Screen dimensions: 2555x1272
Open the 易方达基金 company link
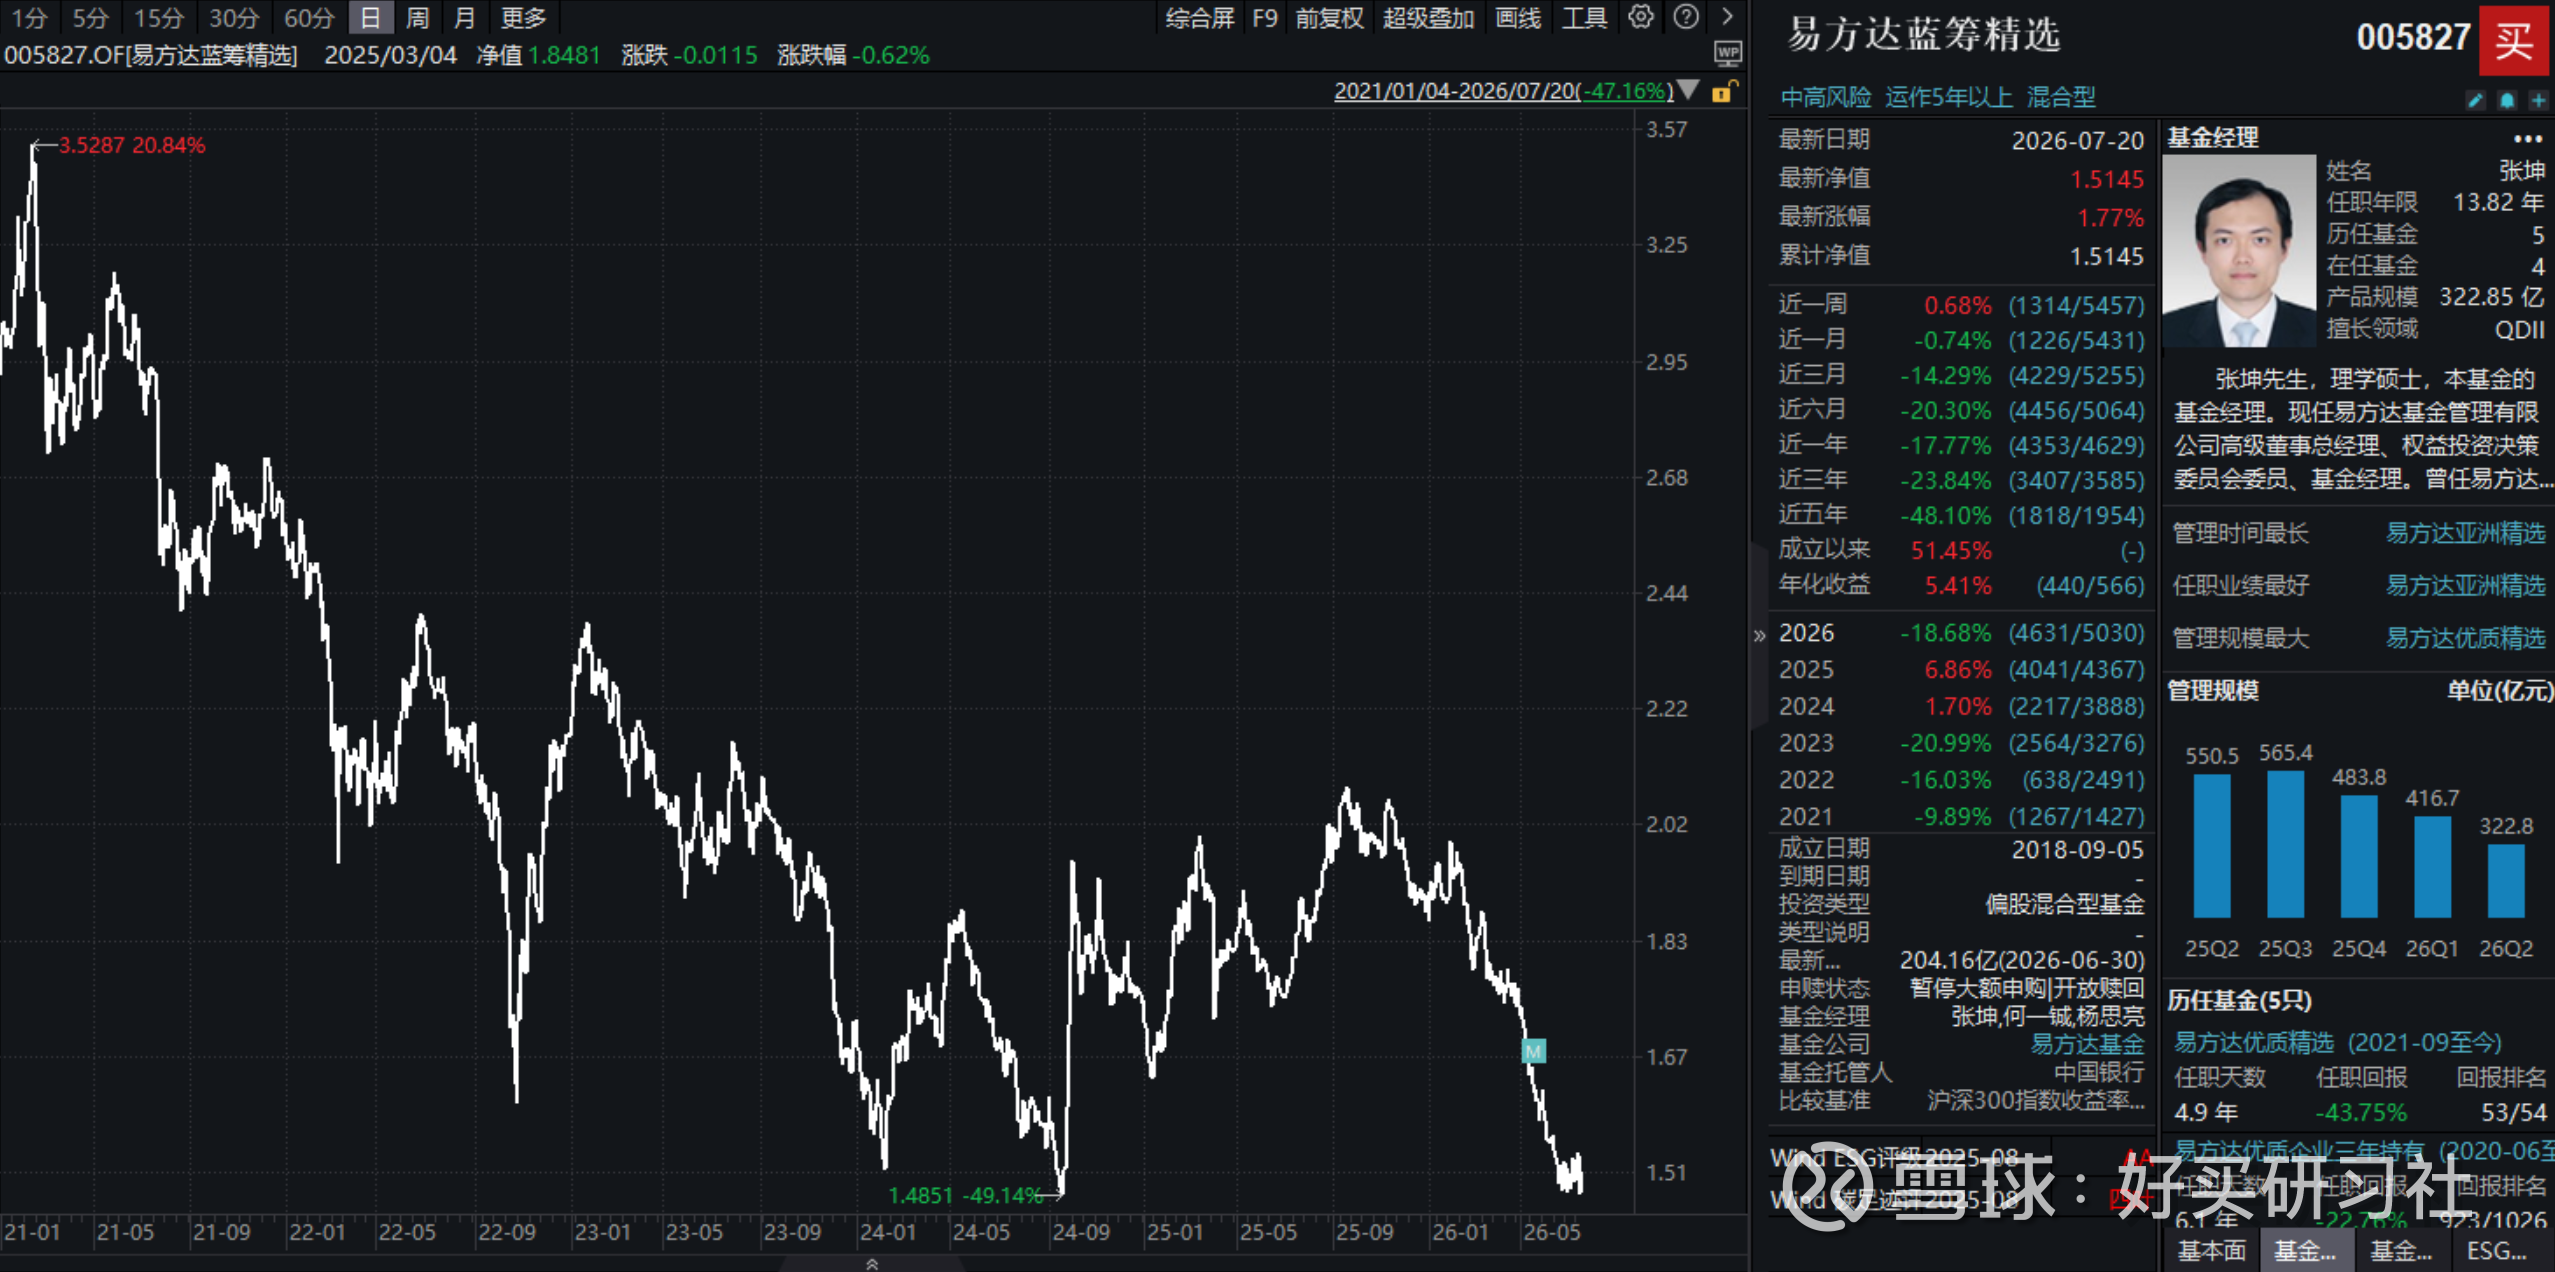[2087, 1044]
